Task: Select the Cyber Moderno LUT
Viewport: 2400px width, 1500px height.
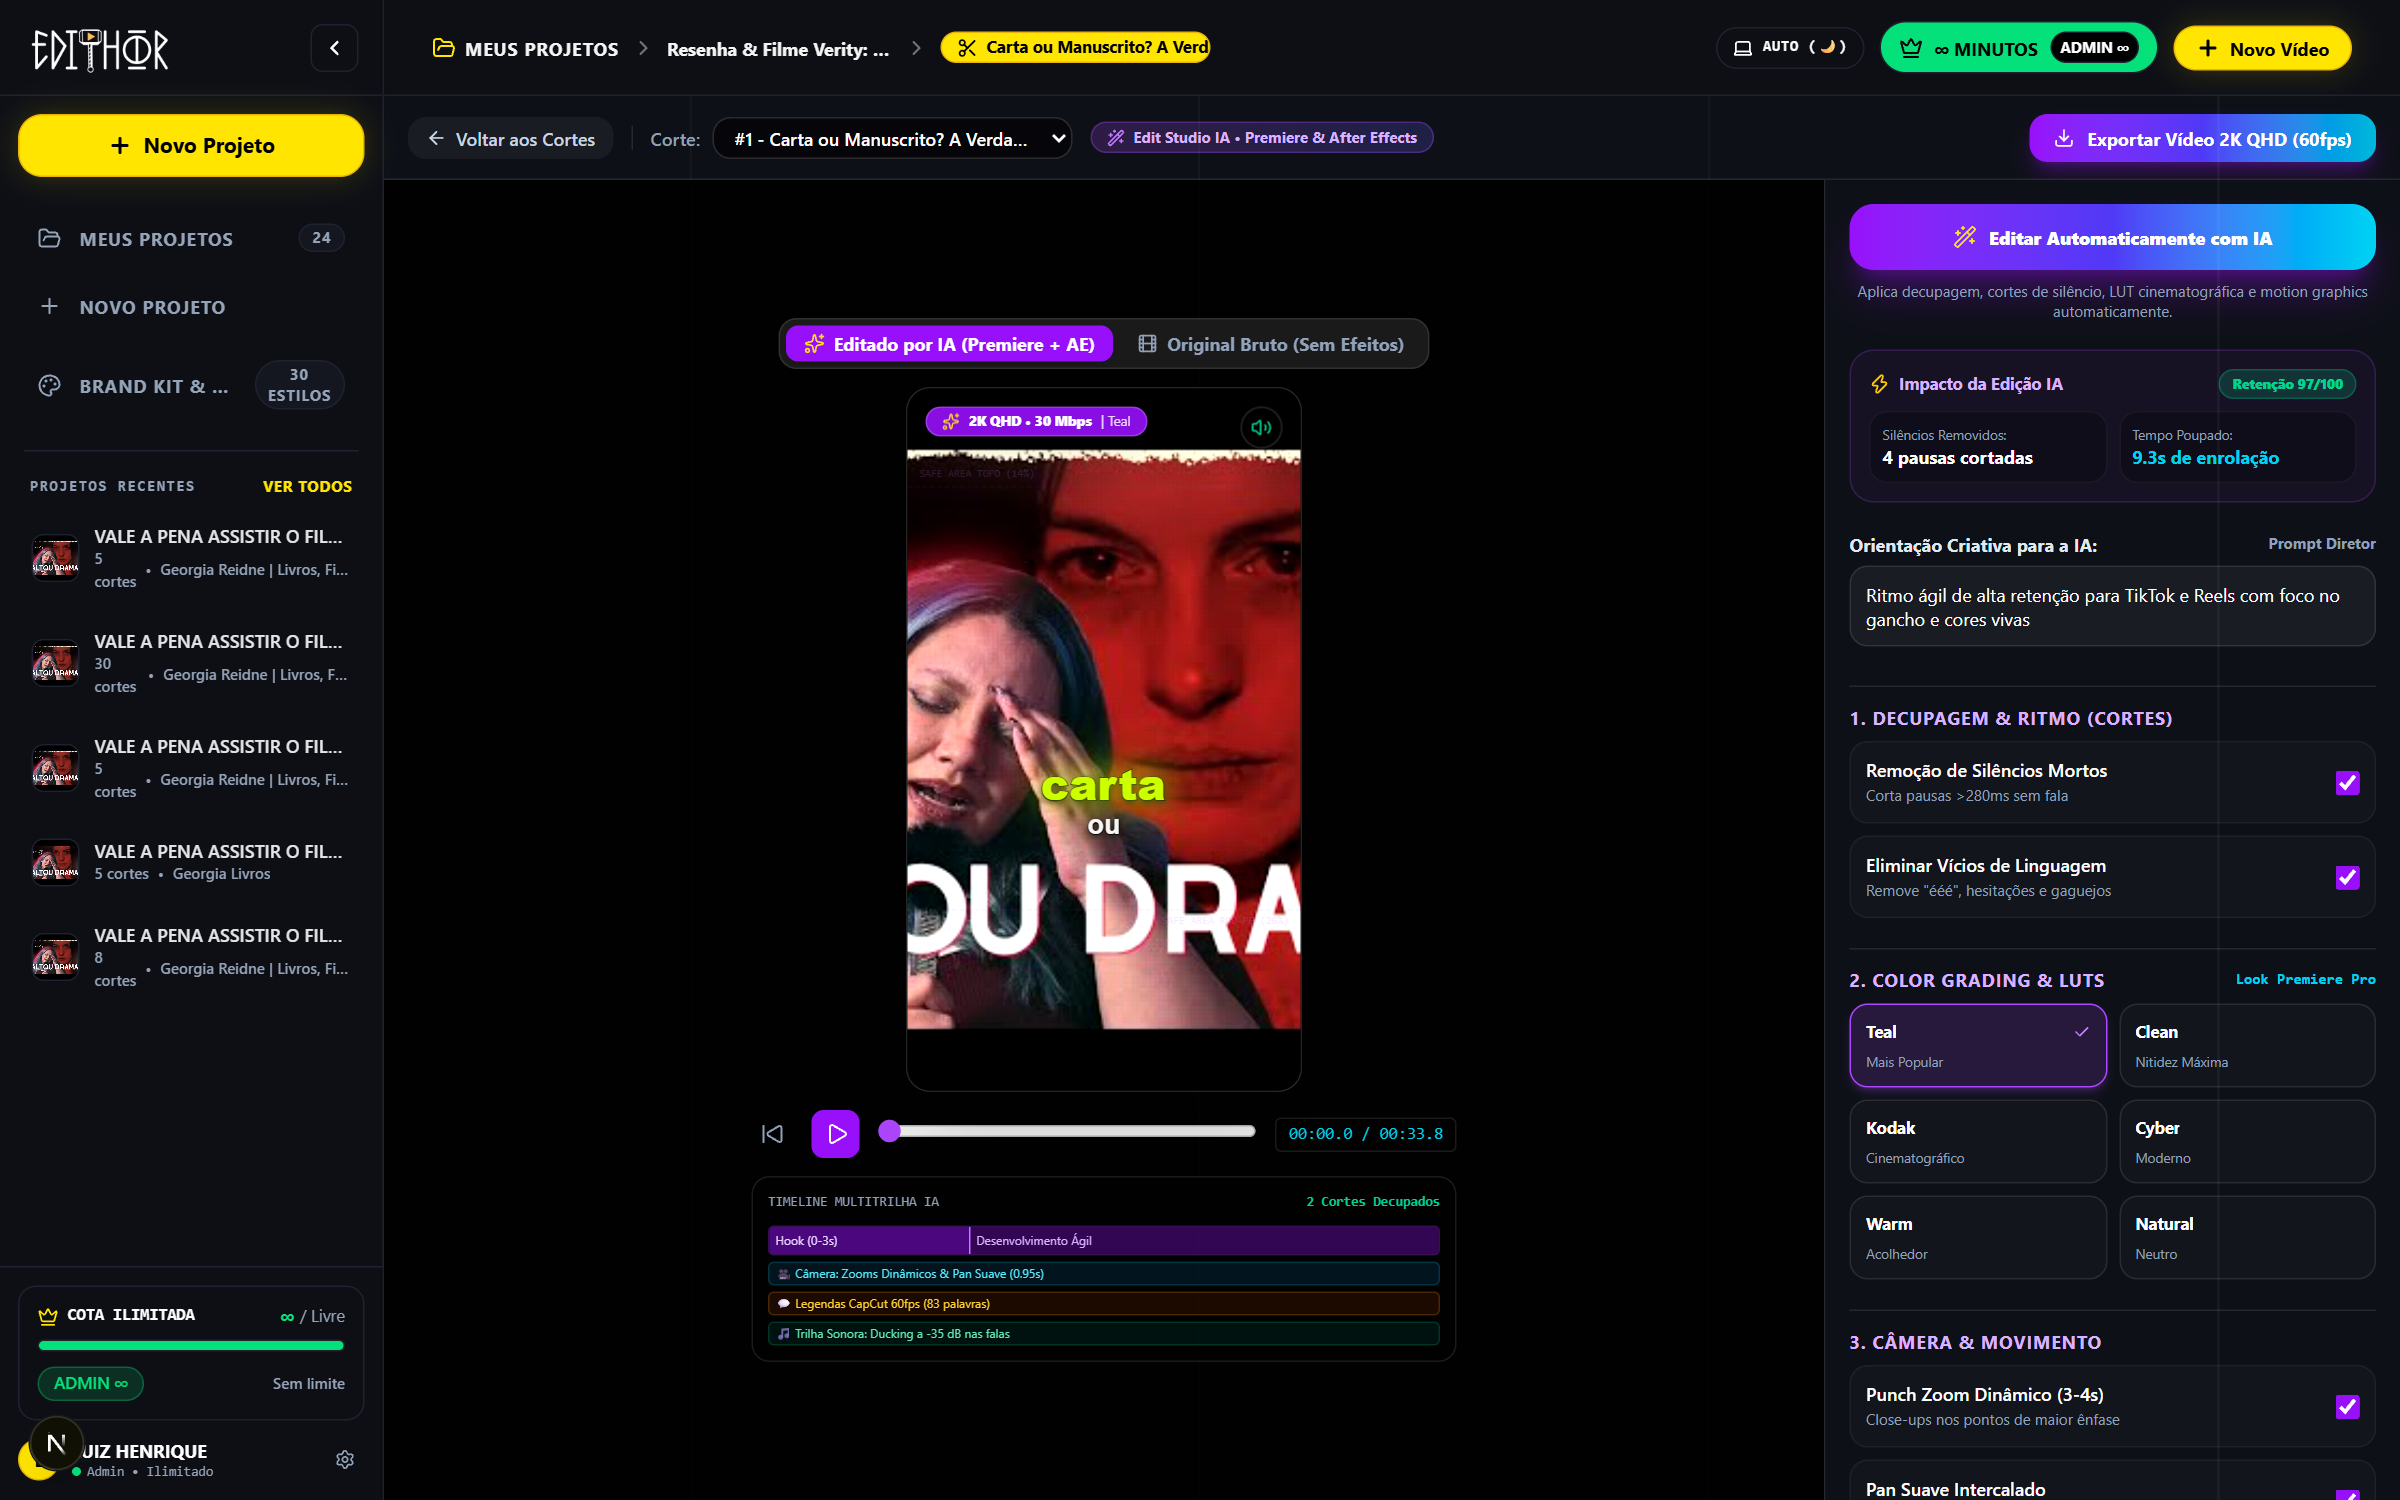Action: point(2246,1141)
